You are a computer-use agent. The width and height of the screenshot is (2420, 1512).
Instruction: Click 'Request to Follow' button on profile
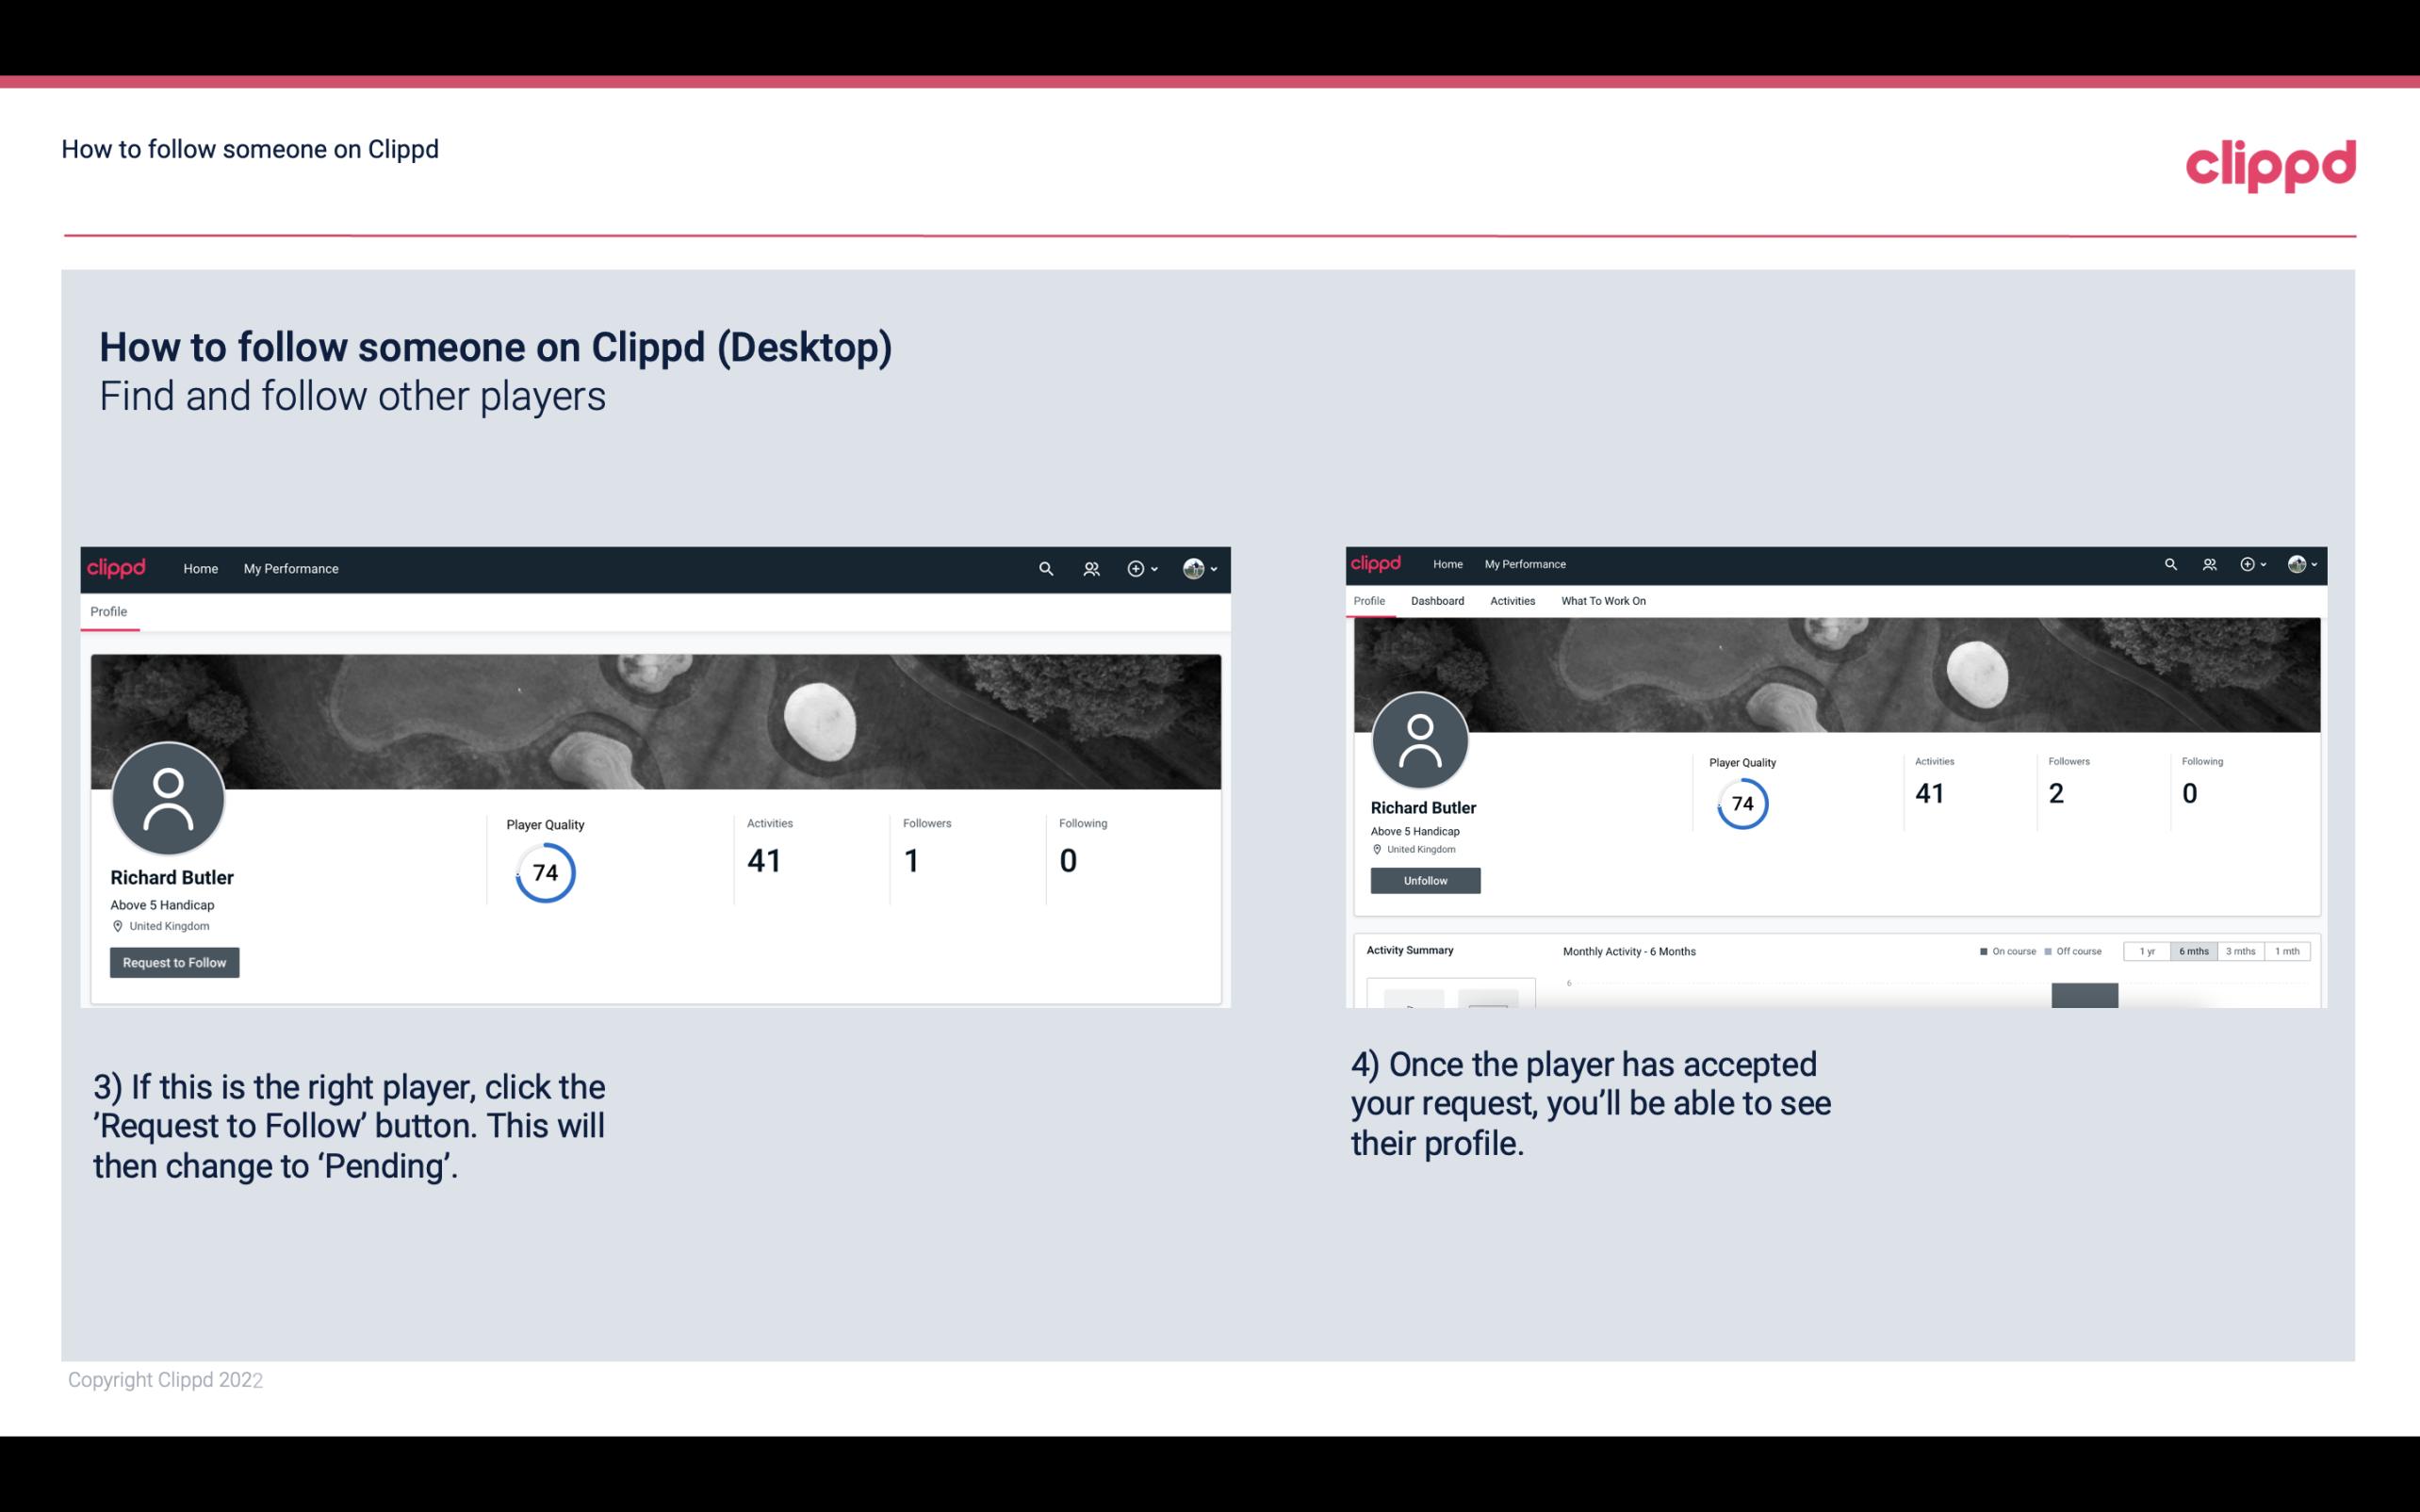pyautogui.click(x=174, y=962)
